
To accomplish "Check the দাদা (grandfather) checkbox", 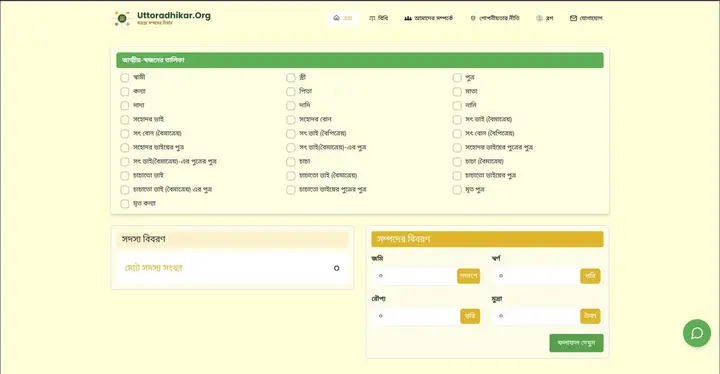I will (124, 106).
